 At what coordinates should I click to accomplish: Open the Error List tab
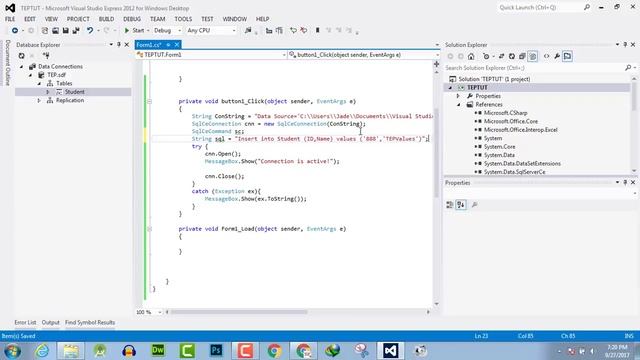pyautogui.click(x=25, y=322)
